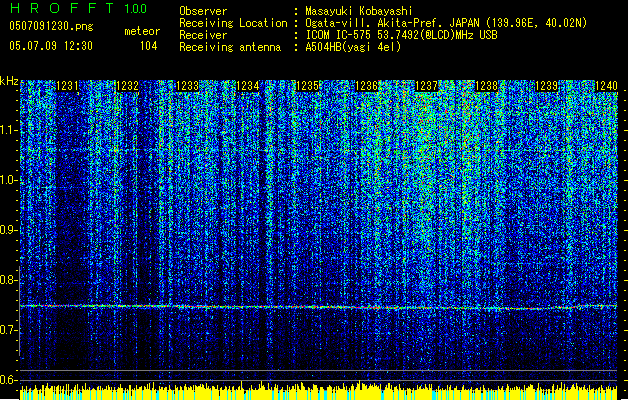
Task: Click the 1232 time marker
Action: 127,86
